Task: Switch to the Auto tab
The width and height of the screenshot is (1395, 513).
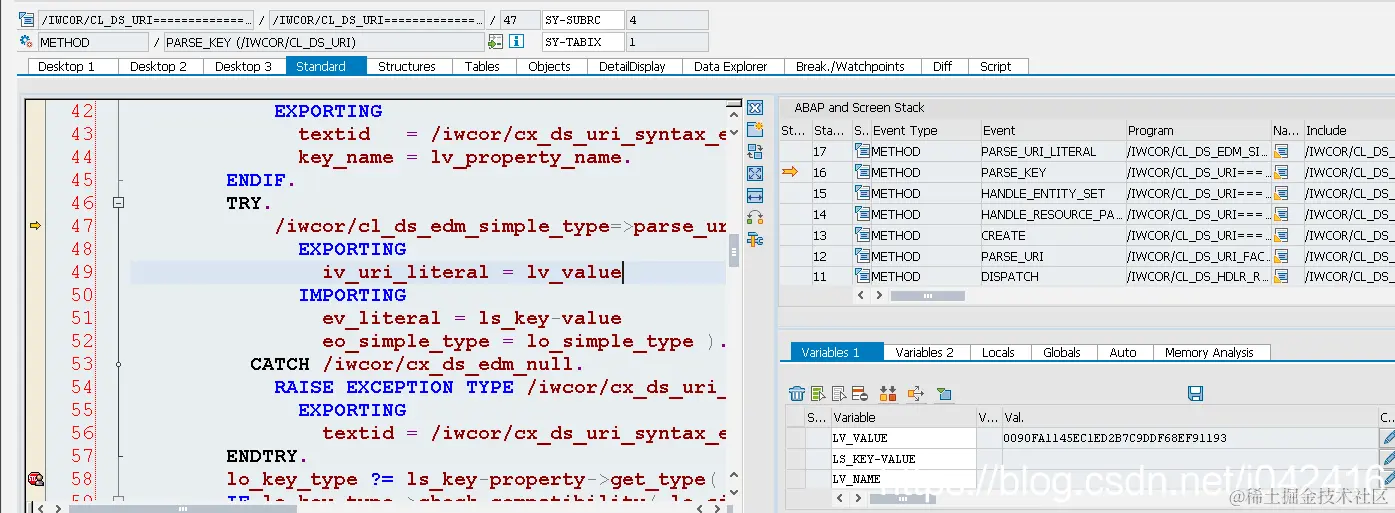Action: pos(1123,353)
